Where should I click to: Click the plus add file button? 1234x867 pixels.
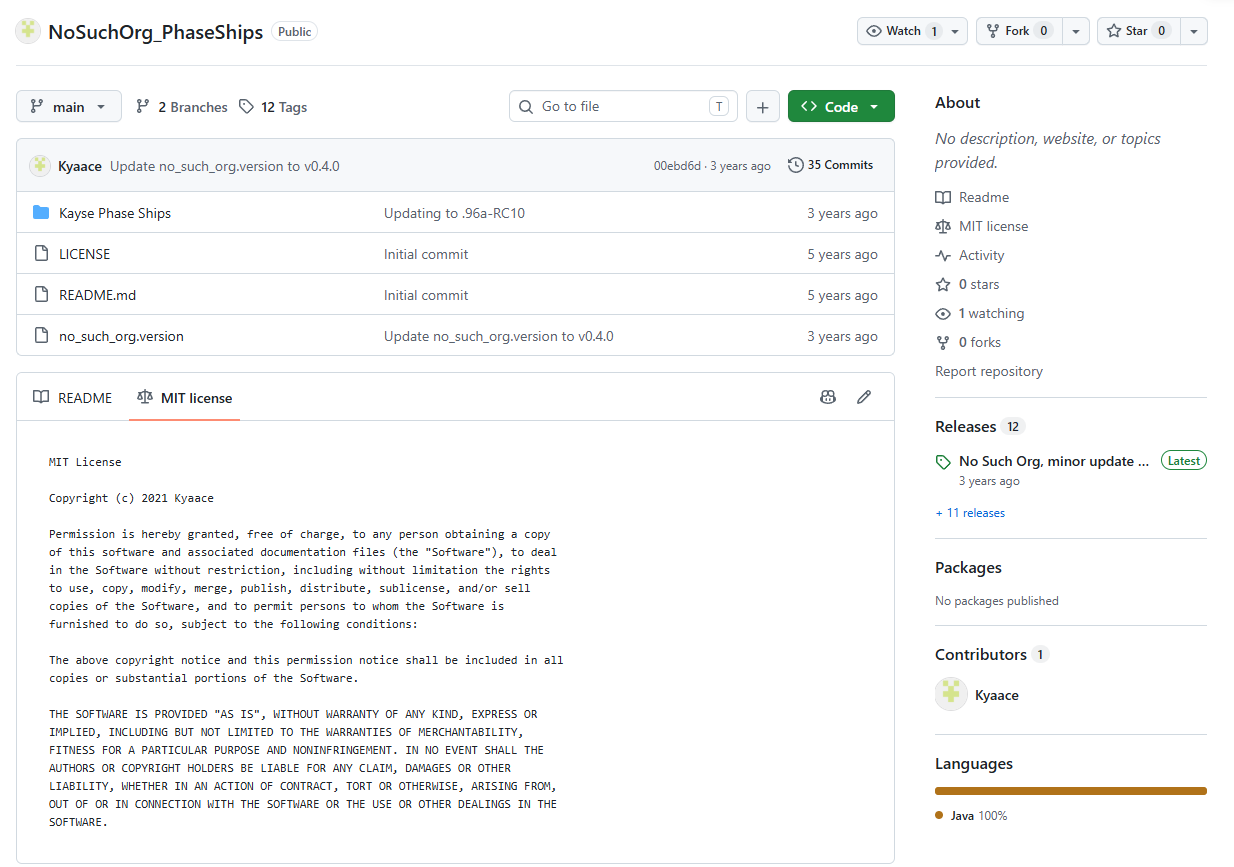[763, 107]
